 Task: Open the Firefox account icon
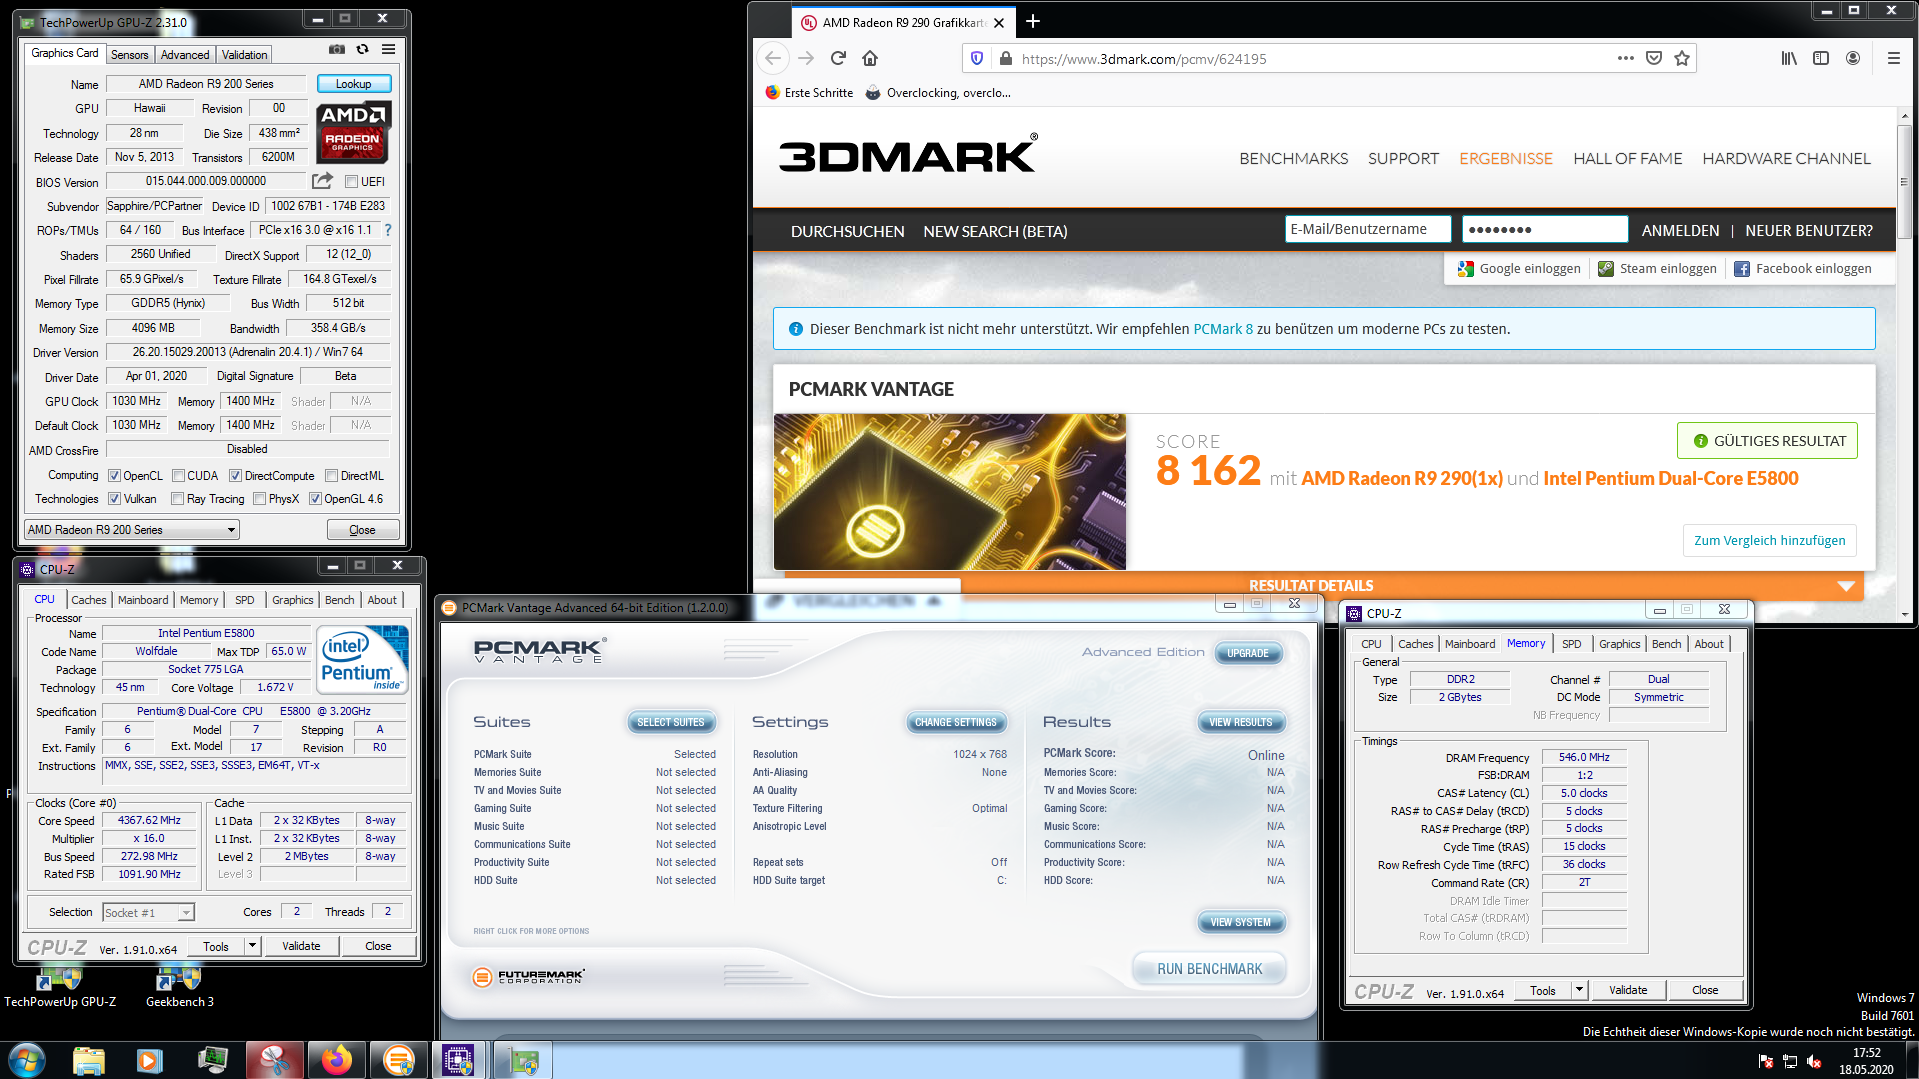point(1853,58)
